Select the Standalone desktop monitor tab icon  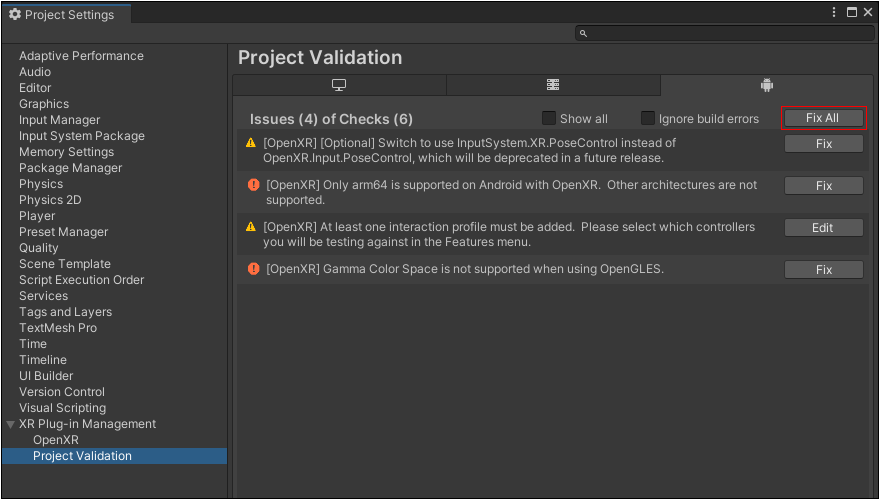tap(339, 85)
